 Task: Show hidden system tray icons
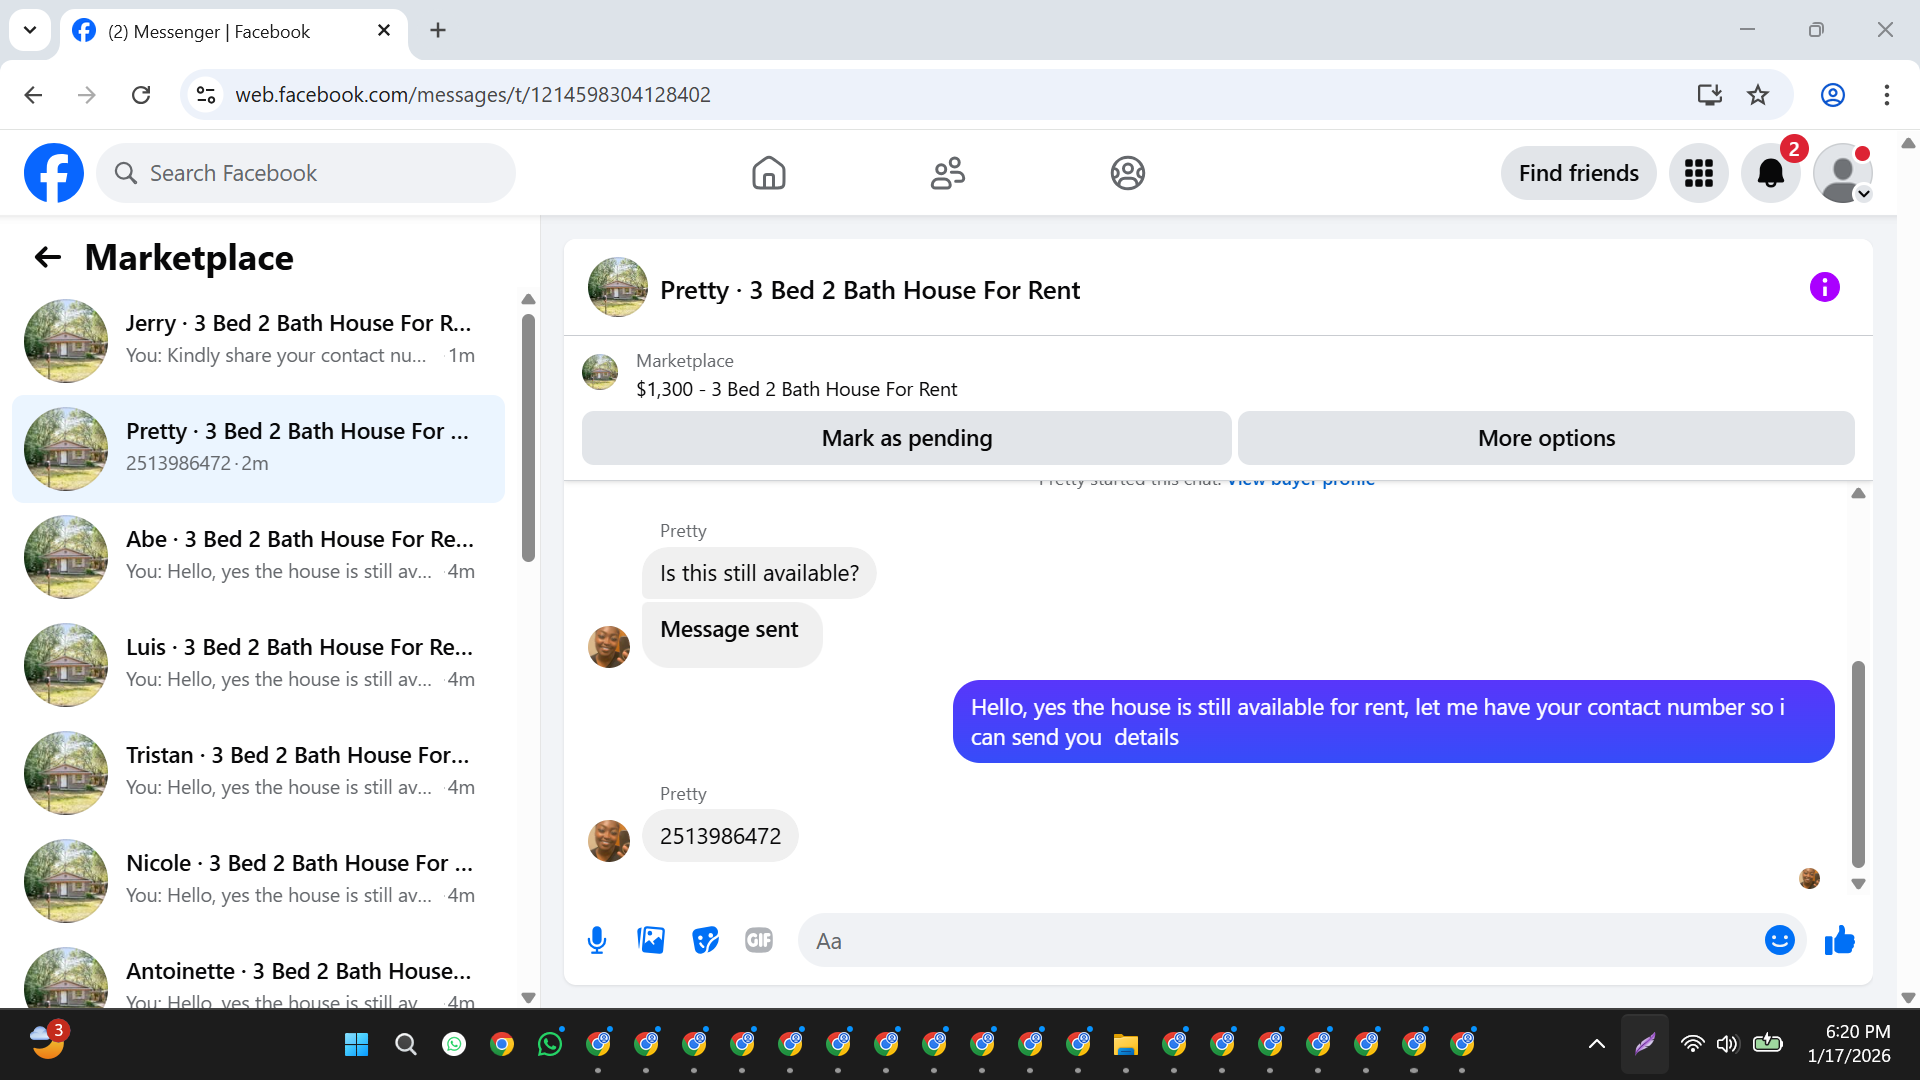coord(1596,1044)
